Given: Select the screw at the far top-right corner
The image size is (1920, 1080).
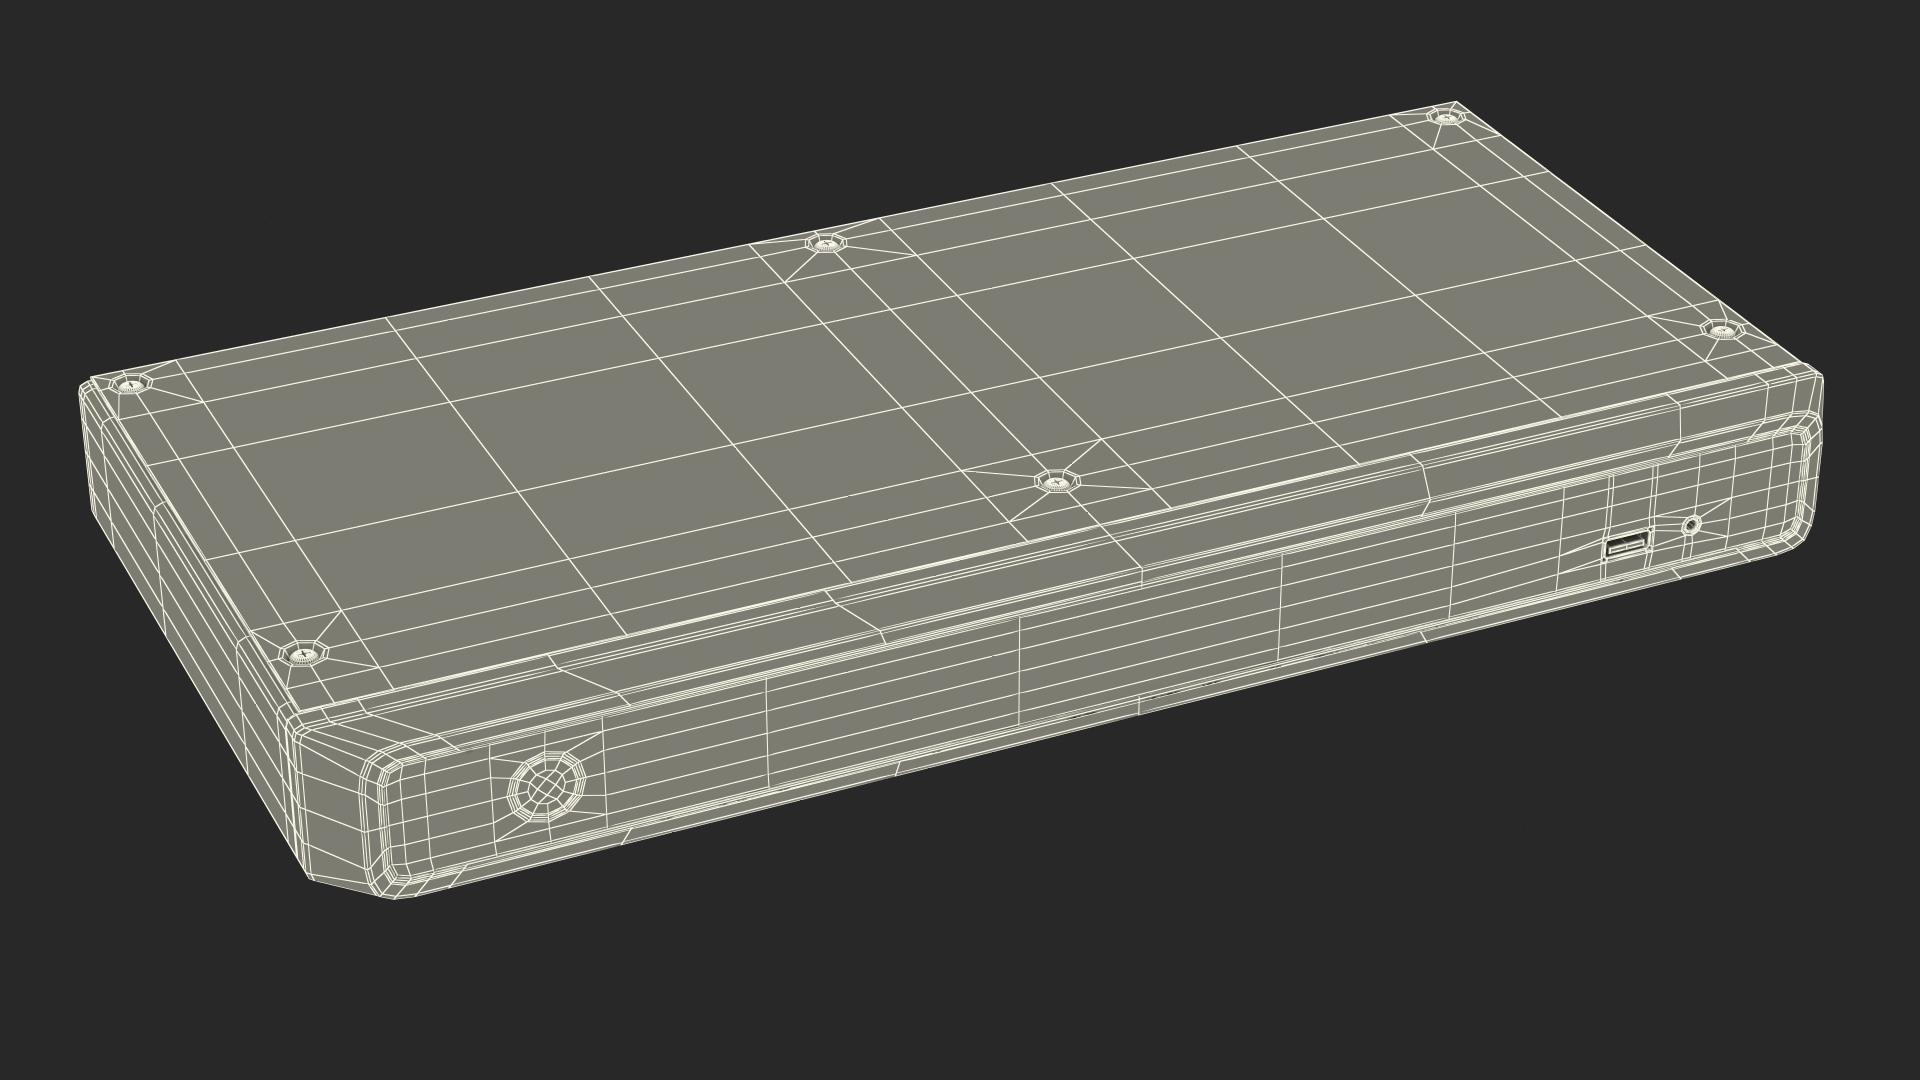Looking at the screenshot, I should 1447,117.
